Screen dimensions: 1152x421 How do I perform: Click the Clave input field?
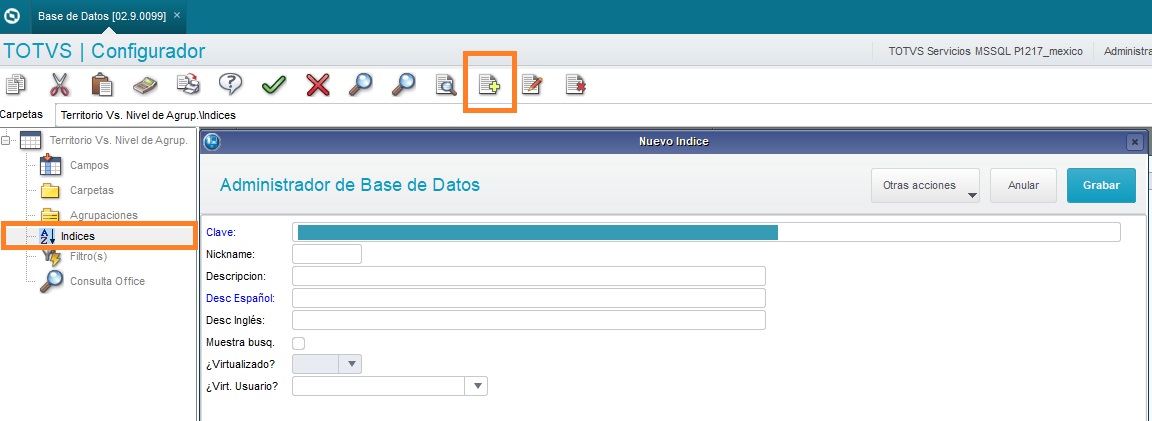click(706, 232)
